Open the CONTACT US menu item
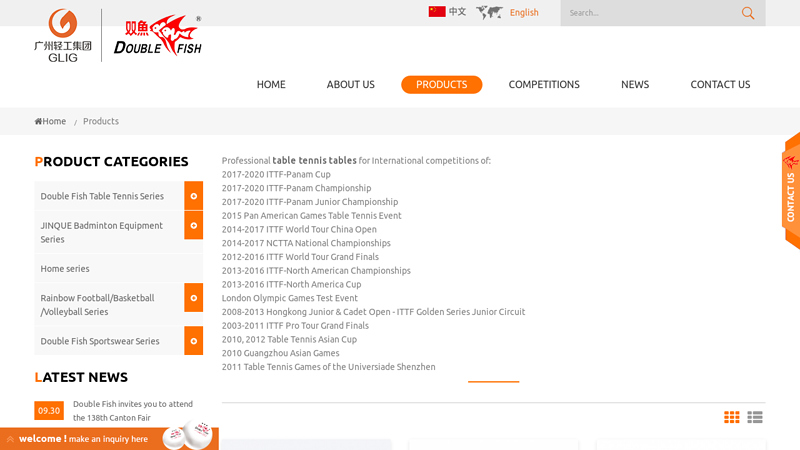Image resolution: width=800 pixels, height=450 pixels. point(720,85)
